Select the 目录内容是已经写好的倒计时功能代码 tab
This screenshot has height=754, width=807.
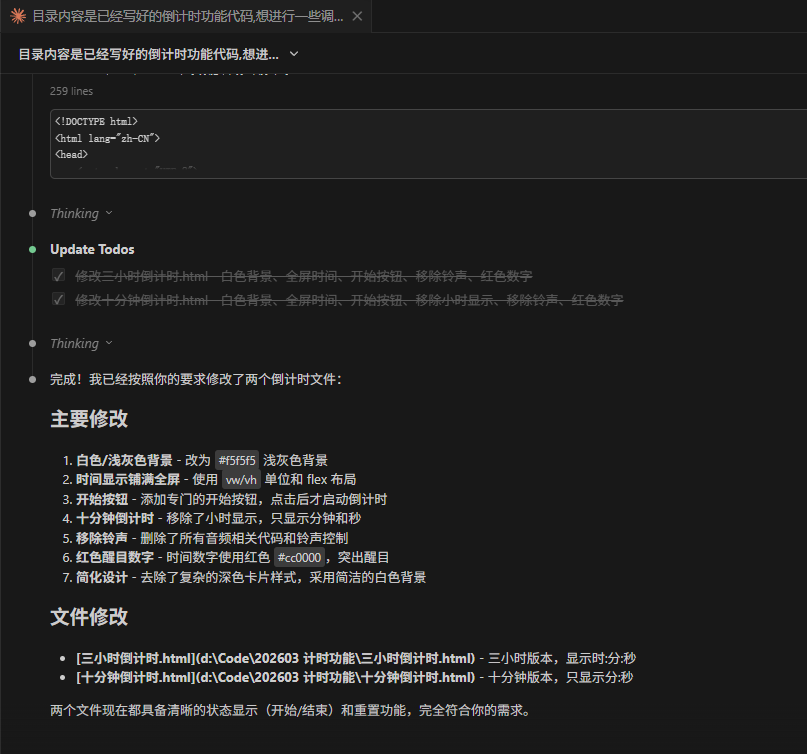pos(186,16)
